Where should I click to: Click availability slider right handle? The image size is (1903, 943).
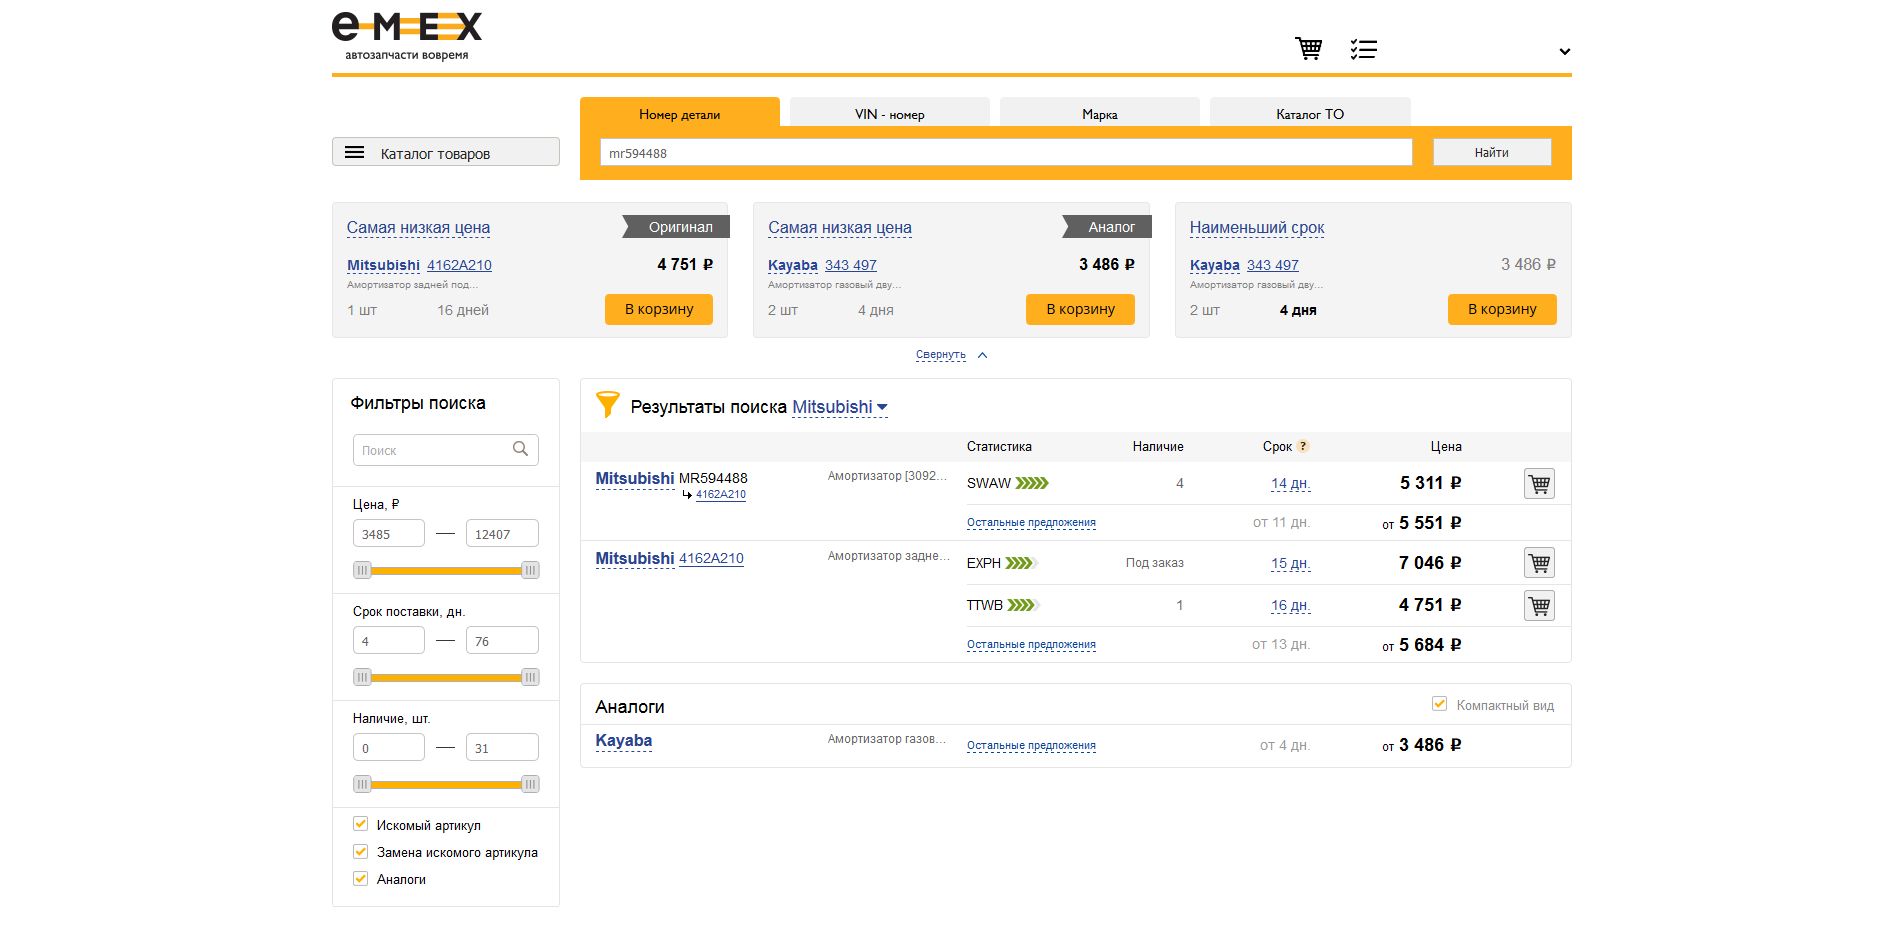(530, 784)
